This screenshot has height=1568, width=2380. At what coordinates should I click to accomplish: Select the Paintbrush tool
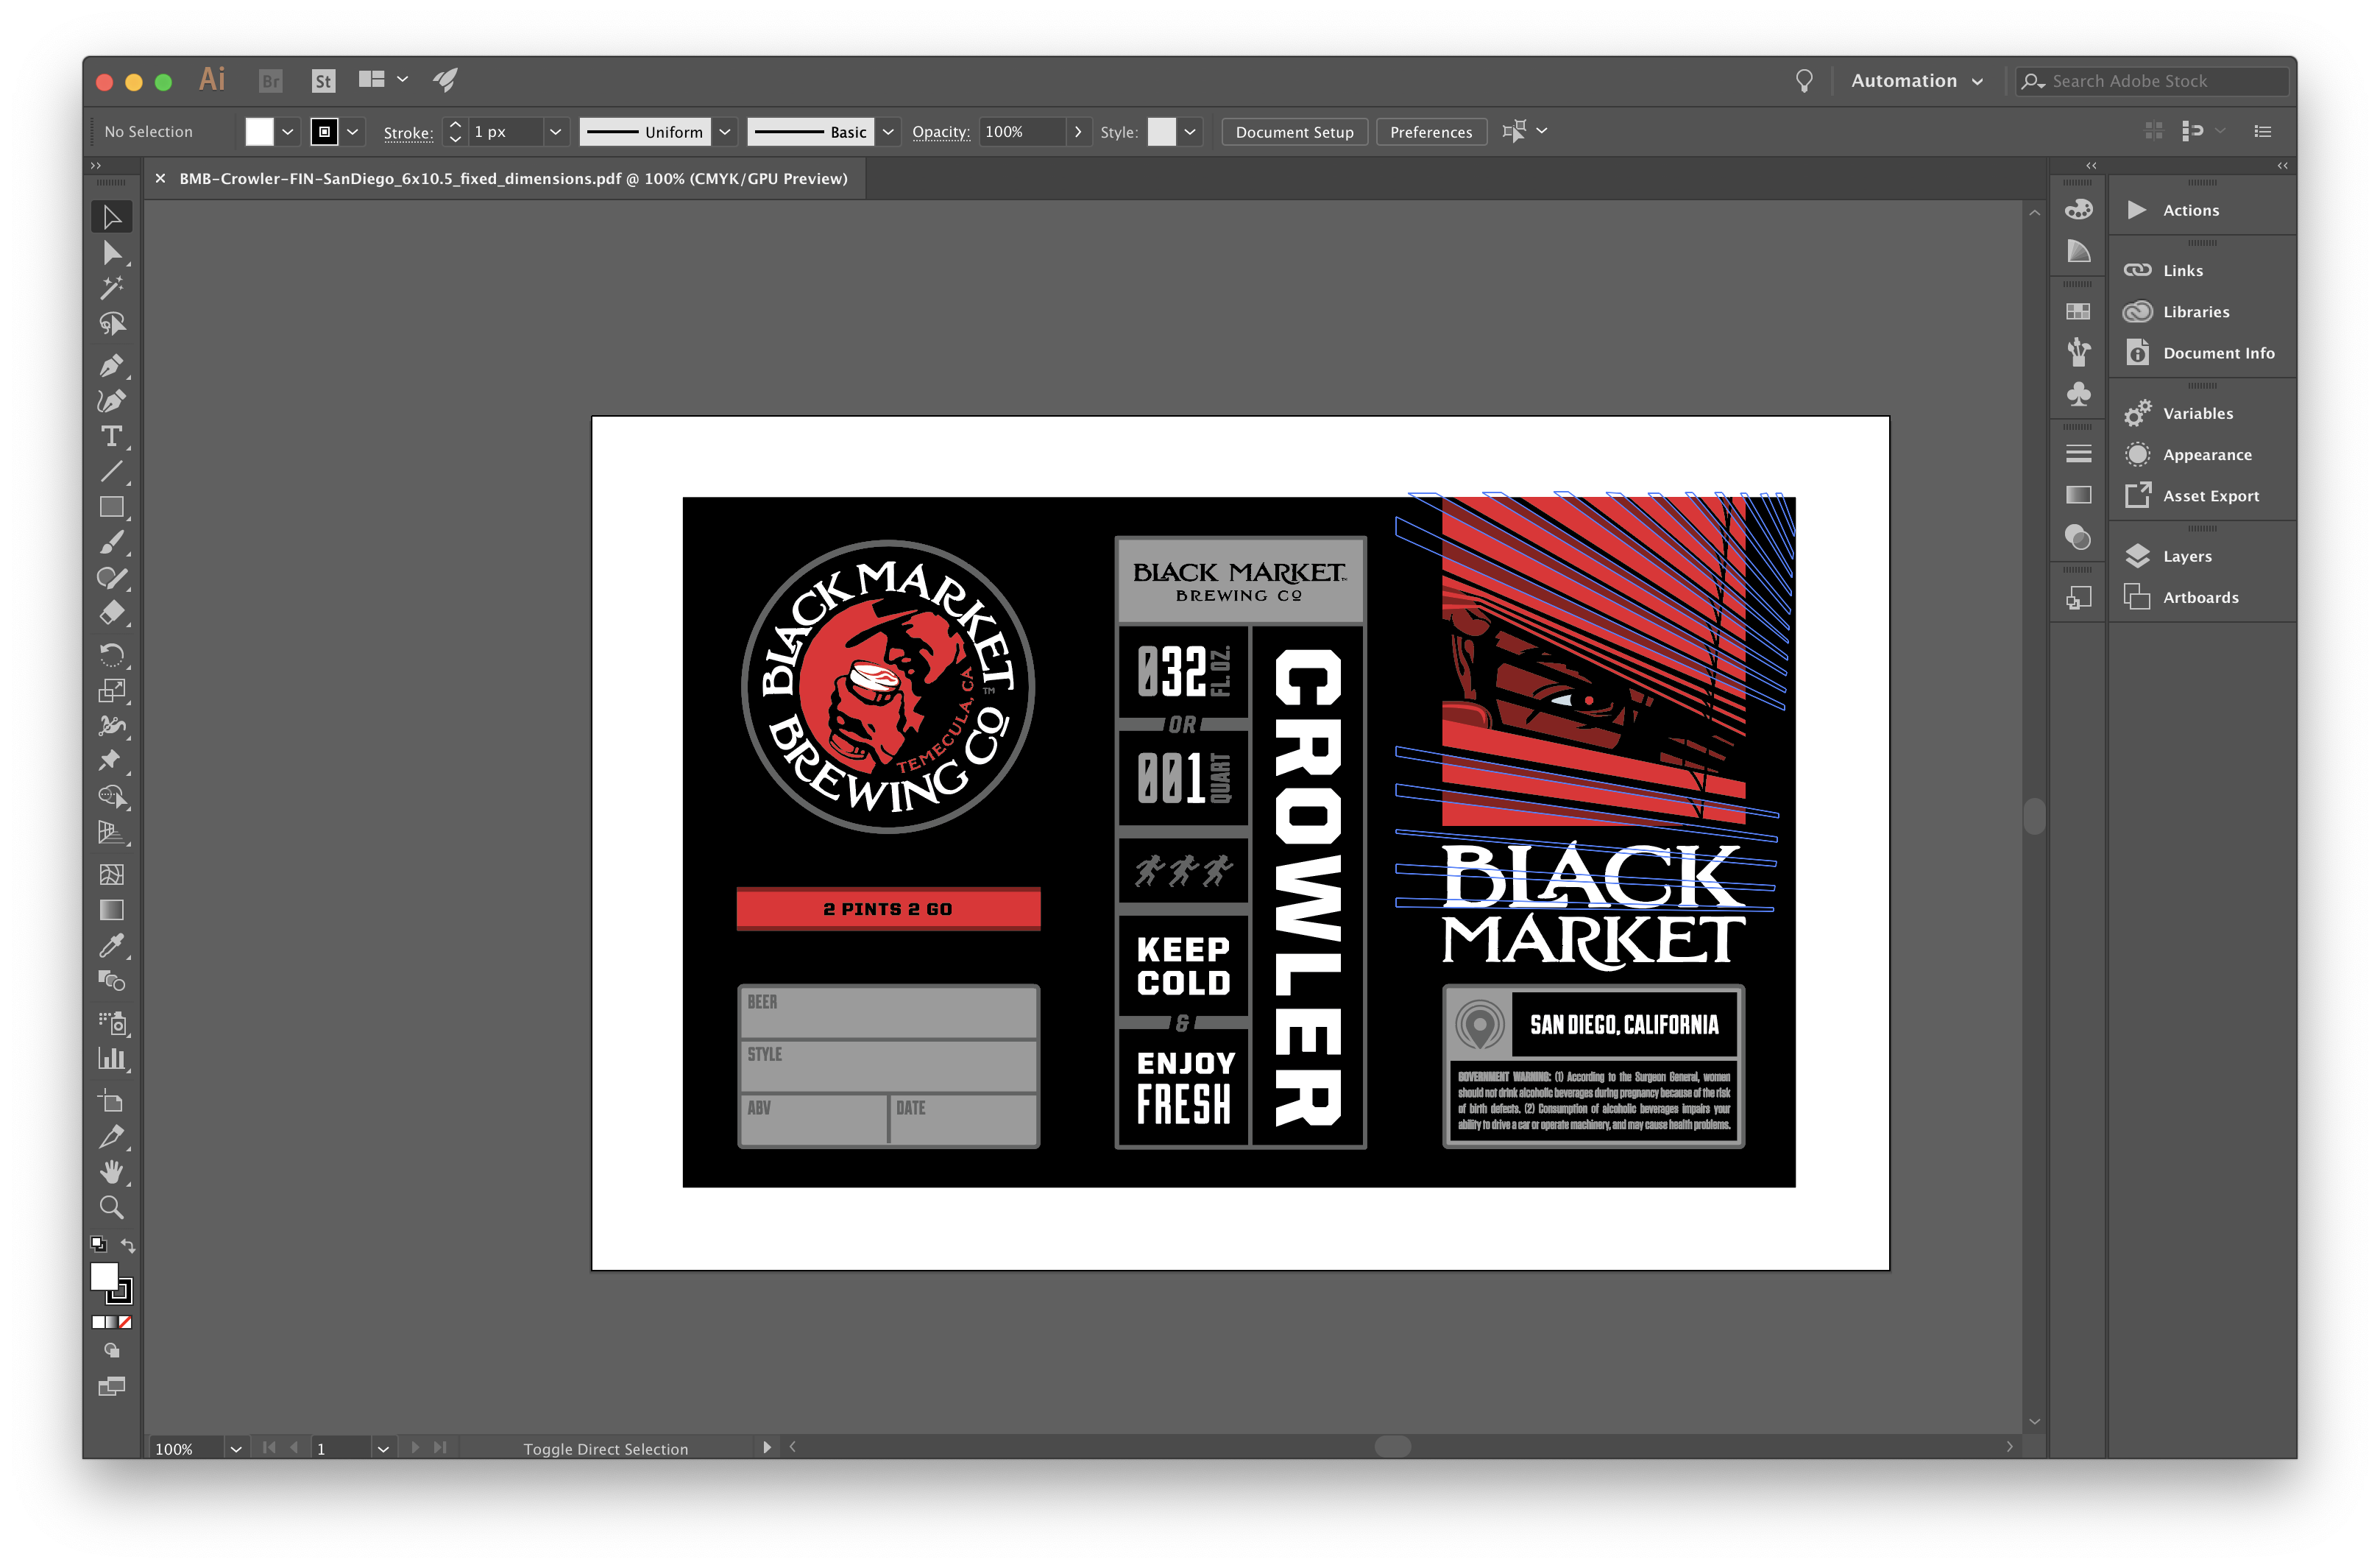pos(111,543)
